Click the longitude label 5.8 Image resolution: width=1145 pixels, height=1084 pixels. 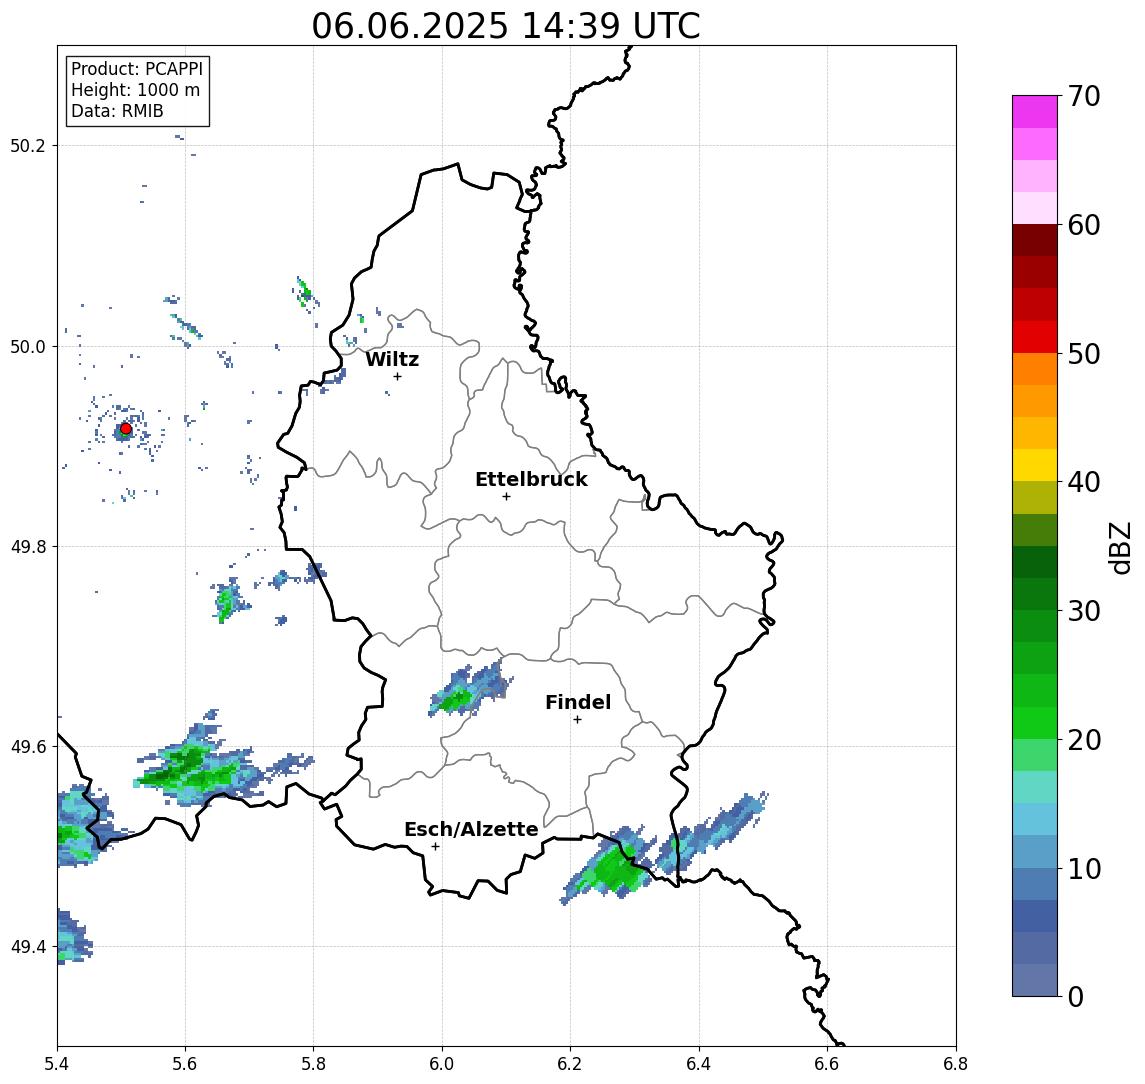[314, 1064]
